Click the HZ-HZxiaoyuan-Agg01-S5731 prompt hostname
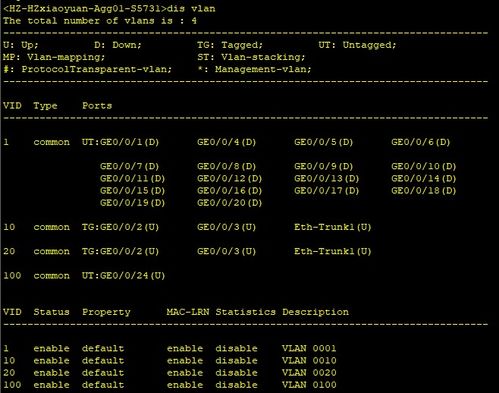This screenshot has height=393, width=499. click(84, 8)
